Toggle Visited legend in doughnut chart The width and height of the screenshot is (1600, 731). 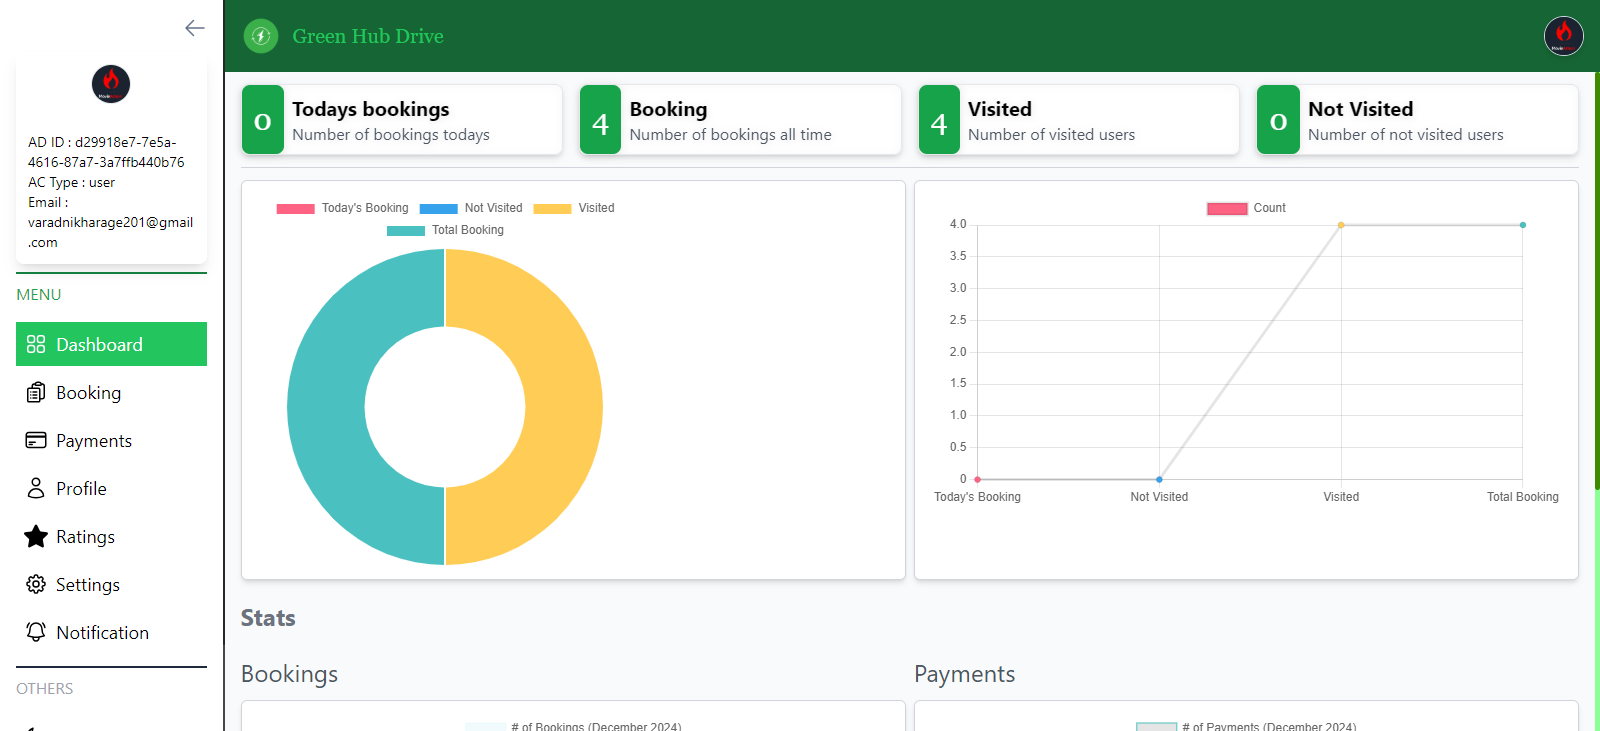[x=574, y=208]
